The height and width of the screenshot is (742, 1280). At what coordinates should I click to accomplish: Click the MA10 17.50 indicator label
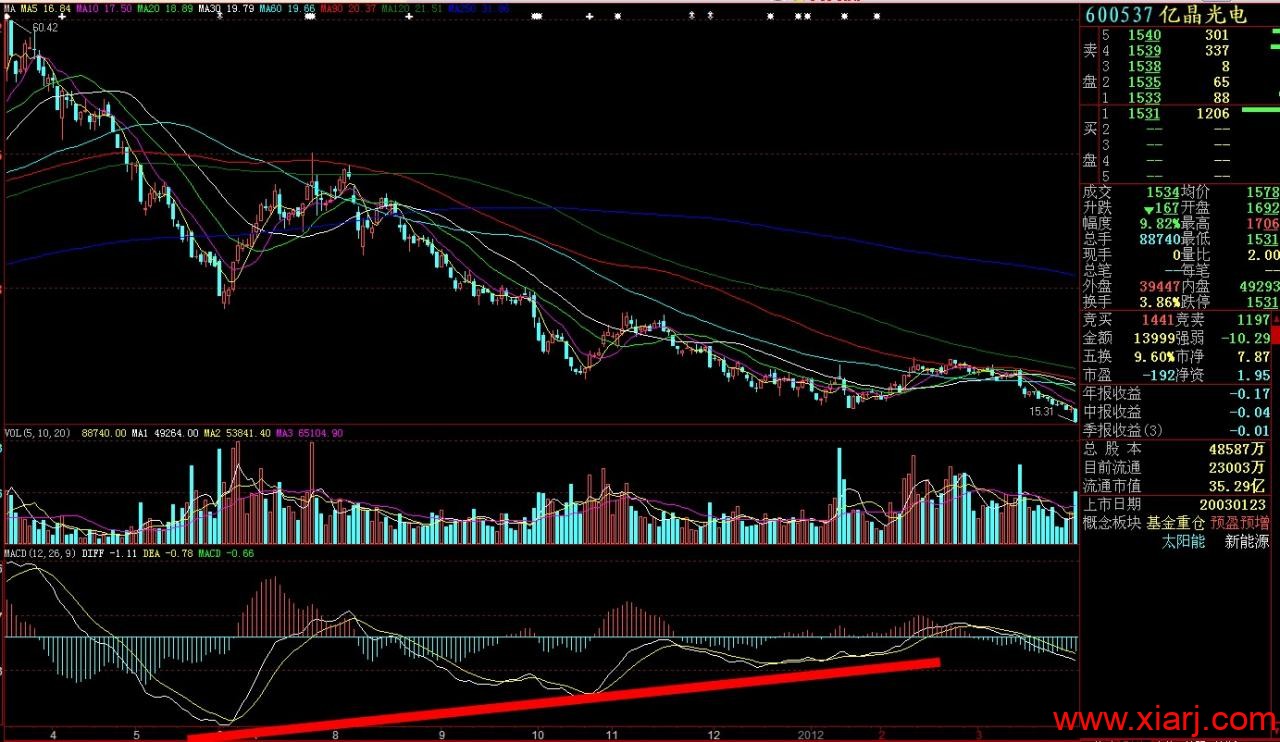tap(102, 8)
